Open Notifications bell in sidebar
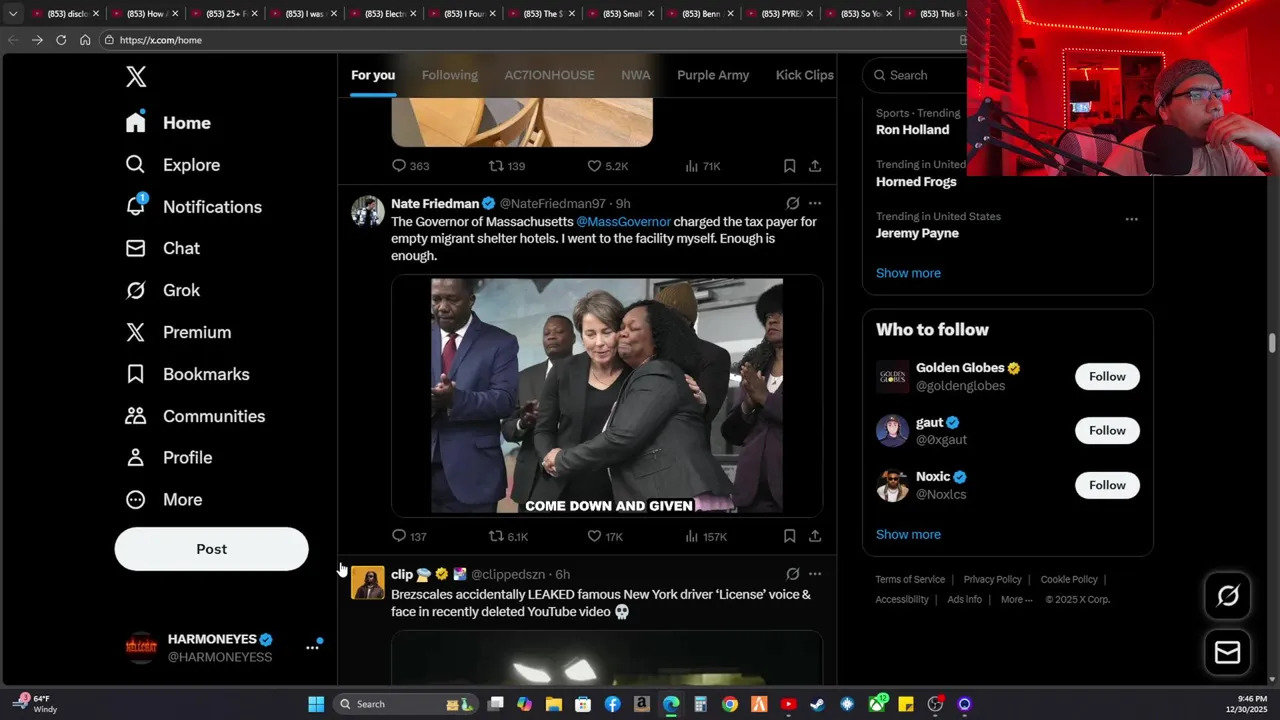Viewport: 1280px width, 720px height. point(193,207)
